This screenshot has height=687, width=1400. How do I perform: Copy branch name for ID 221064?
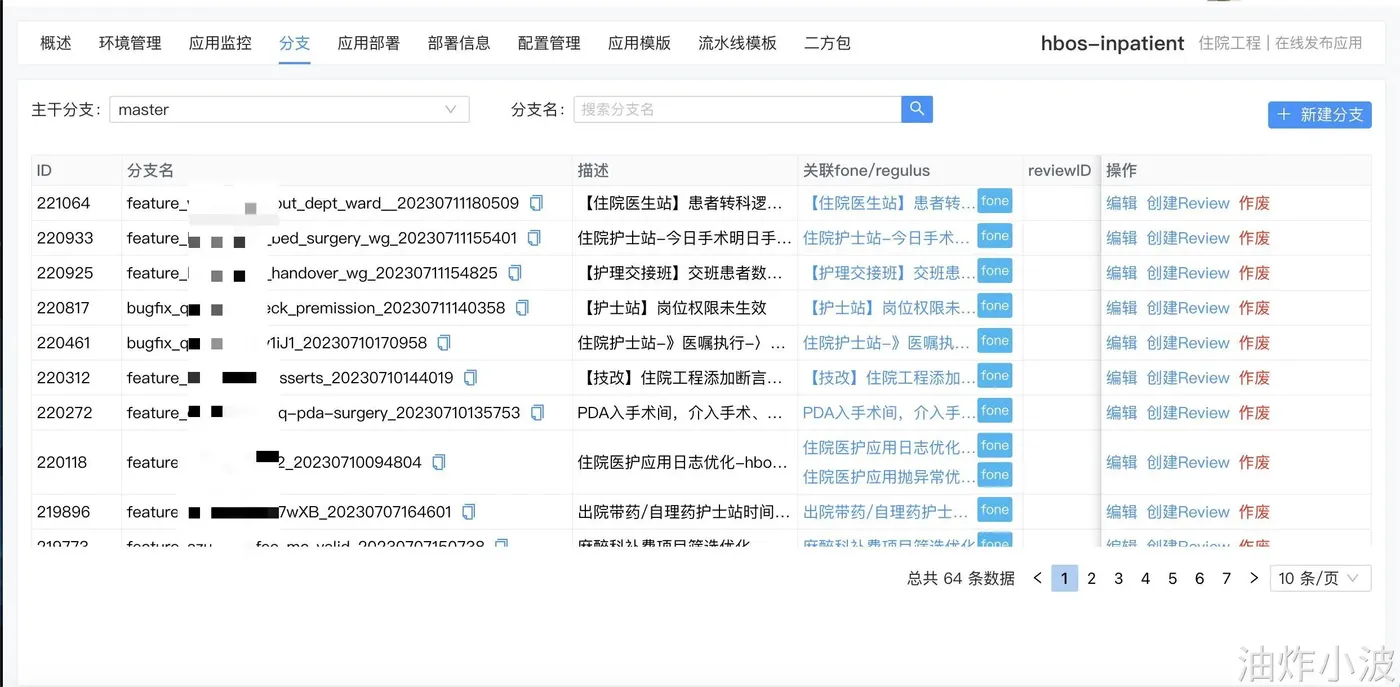(536, 203)
